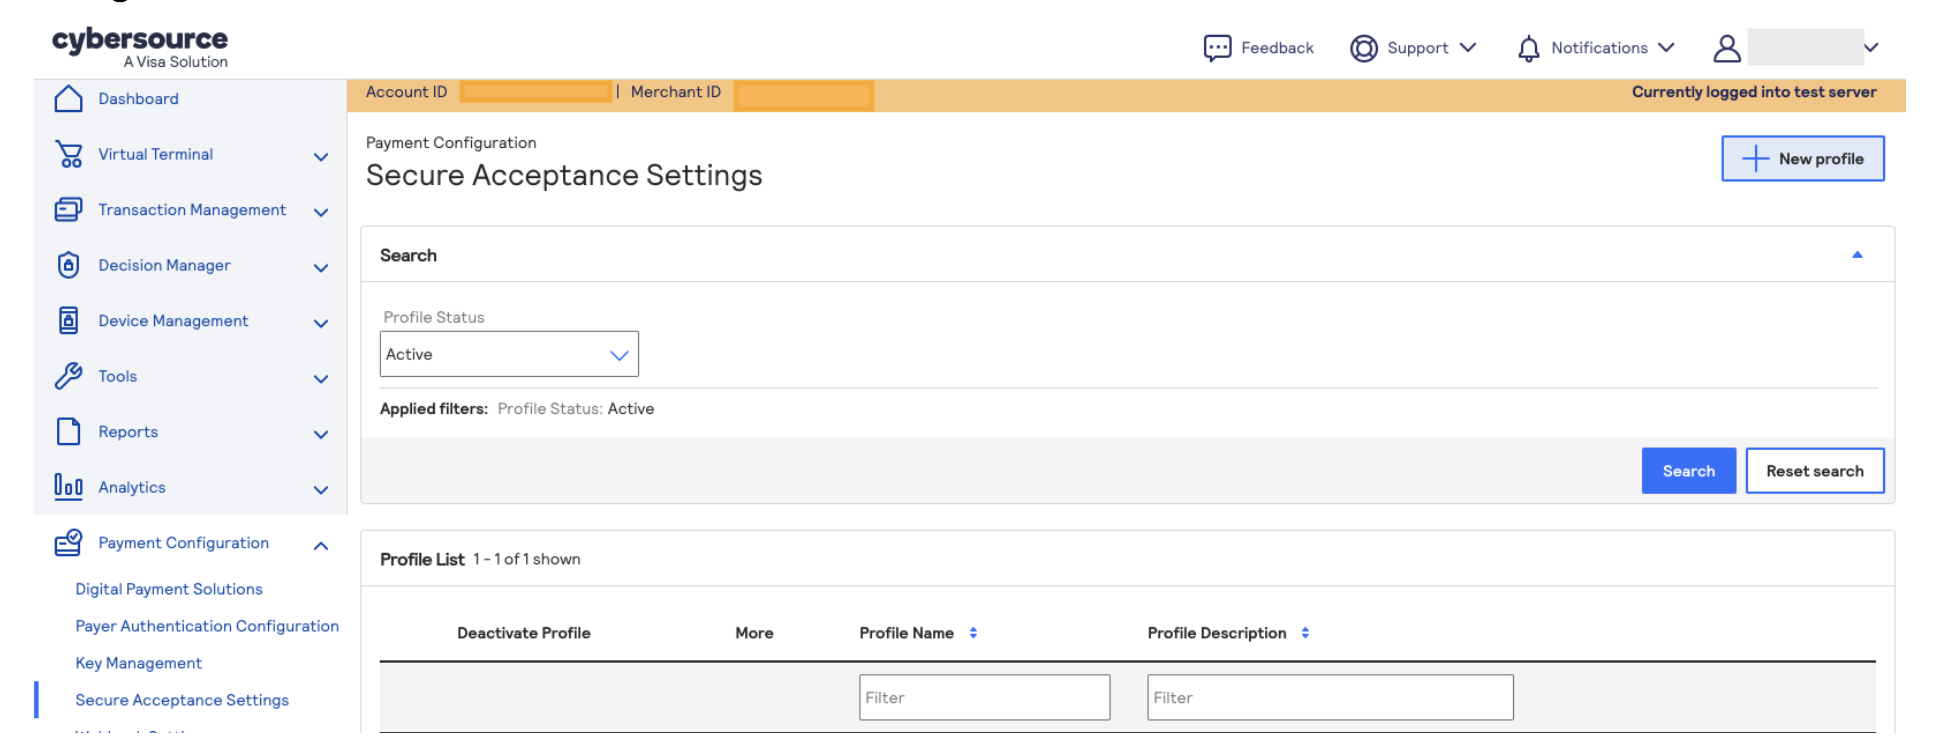Click the Profile Name filter field
Viewport: 1944px width, 756px height.
pyautogui.click(x=985, y=697)
